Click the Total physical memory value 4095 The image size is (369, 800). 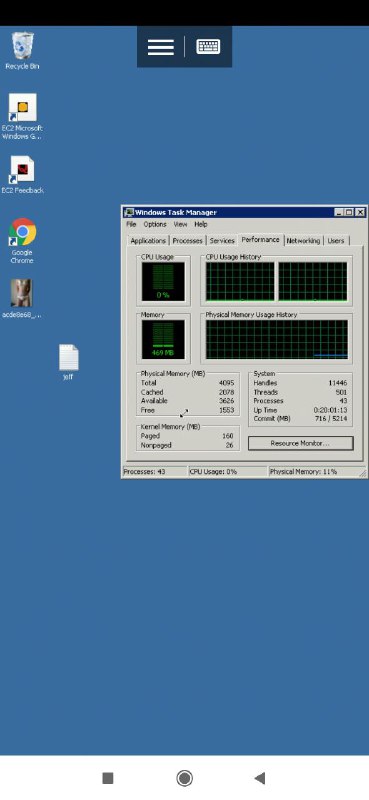pyautogui.click(x=226, y=383)
